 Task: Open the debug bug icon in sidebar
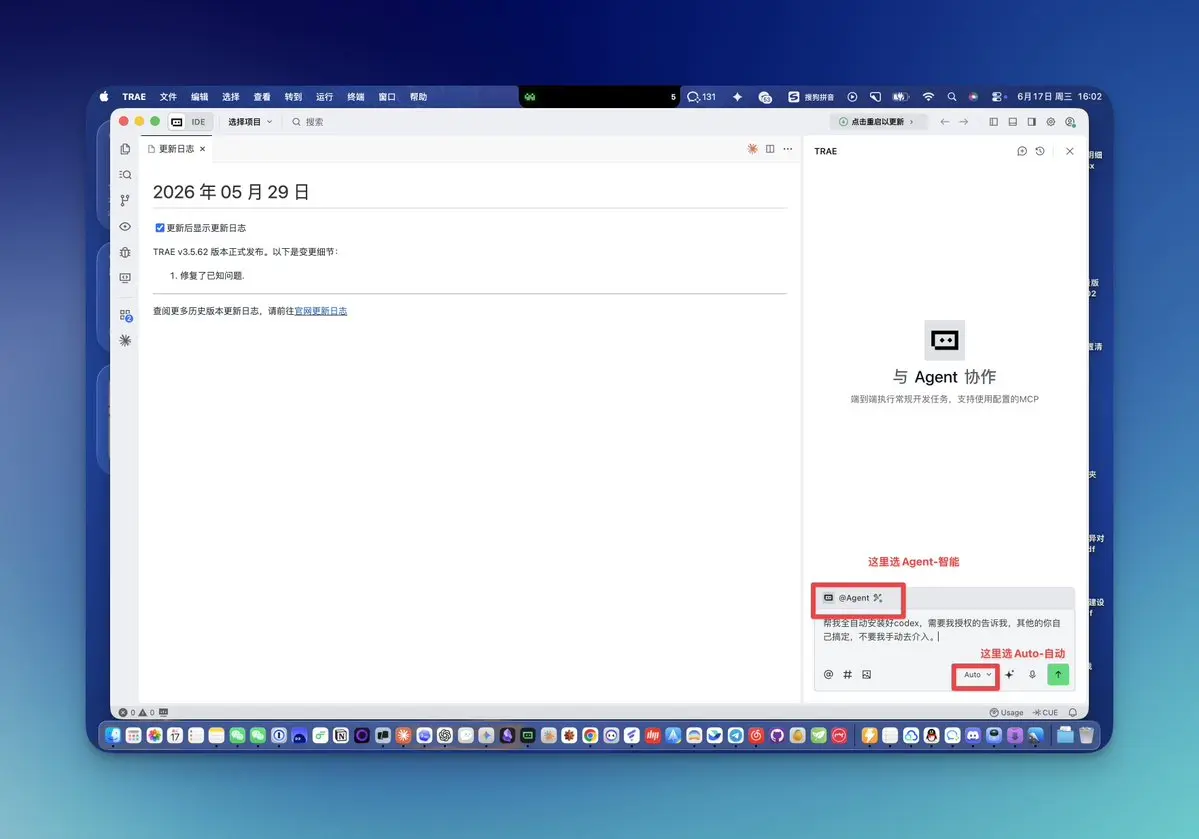tap(125, 252)
